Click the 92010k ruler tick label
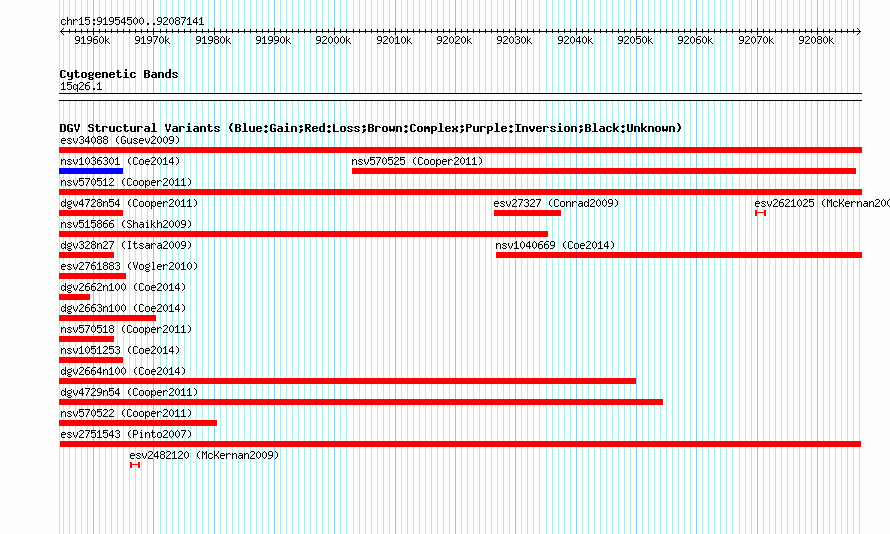The image size is (890, 534). [394, 40]
